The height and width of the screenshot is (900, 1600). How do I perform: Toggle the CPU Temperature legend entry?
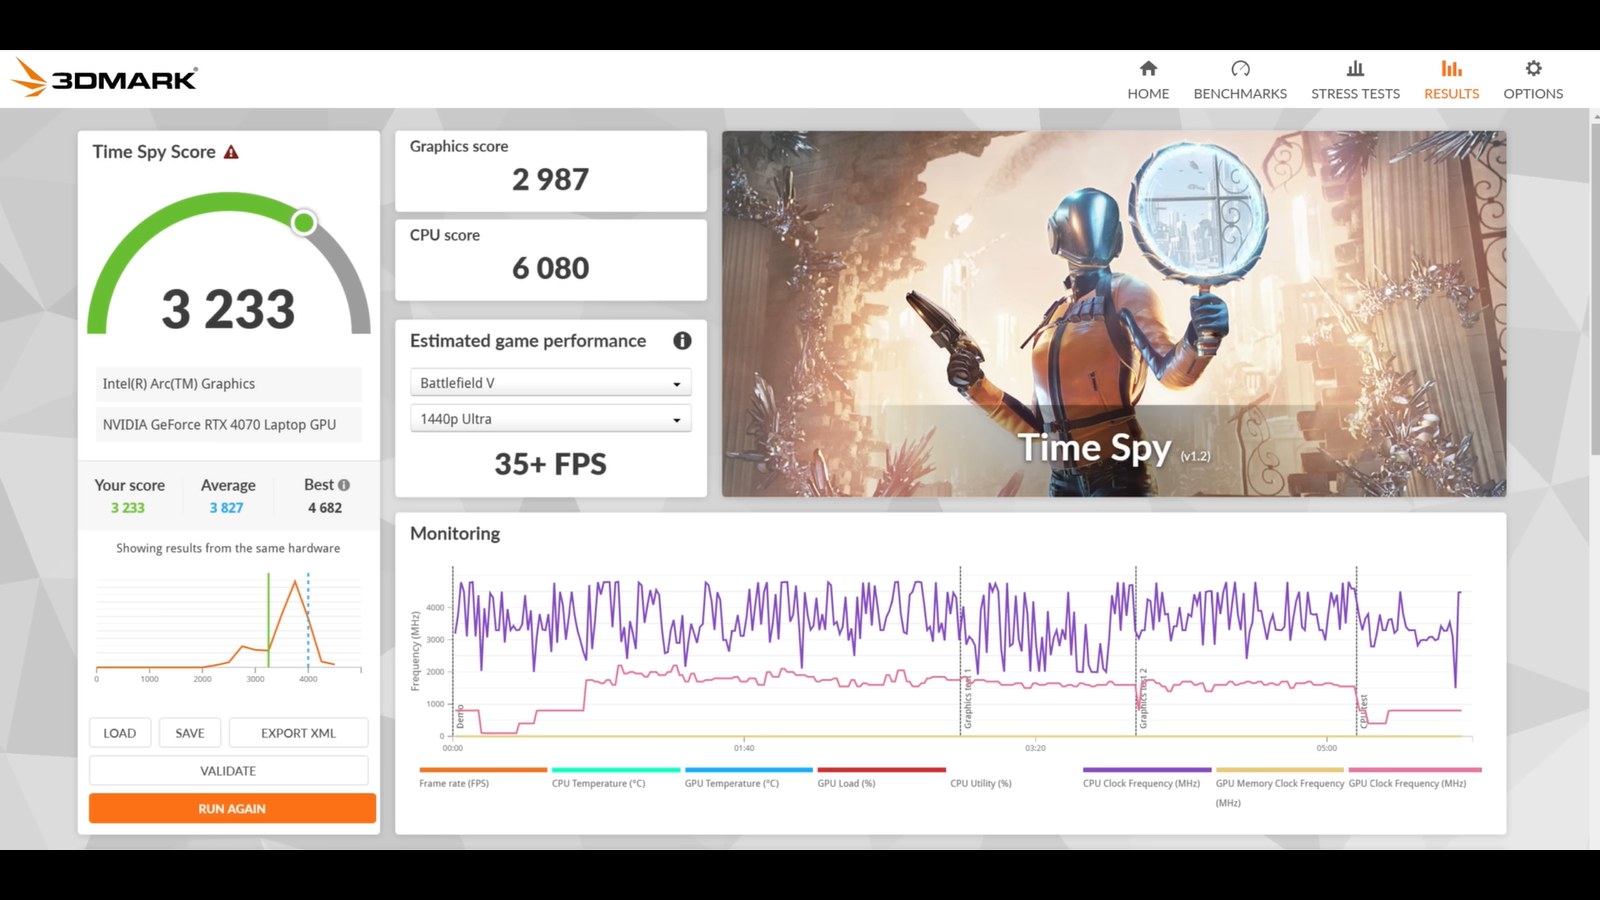pyautogui.click(x=616, y=778)
